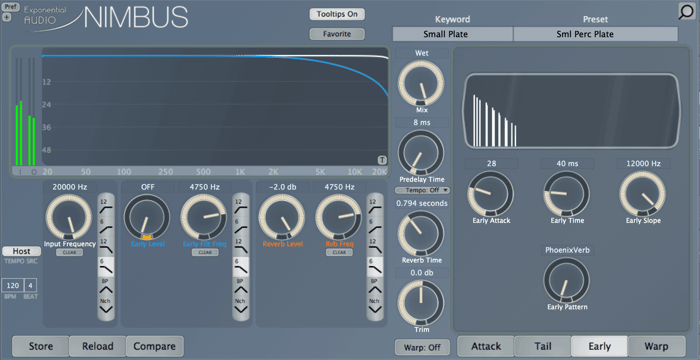Select 6 dB low-pass for Input Frequency filter
This screenshot has width=700, height=360.
(106, 266)
